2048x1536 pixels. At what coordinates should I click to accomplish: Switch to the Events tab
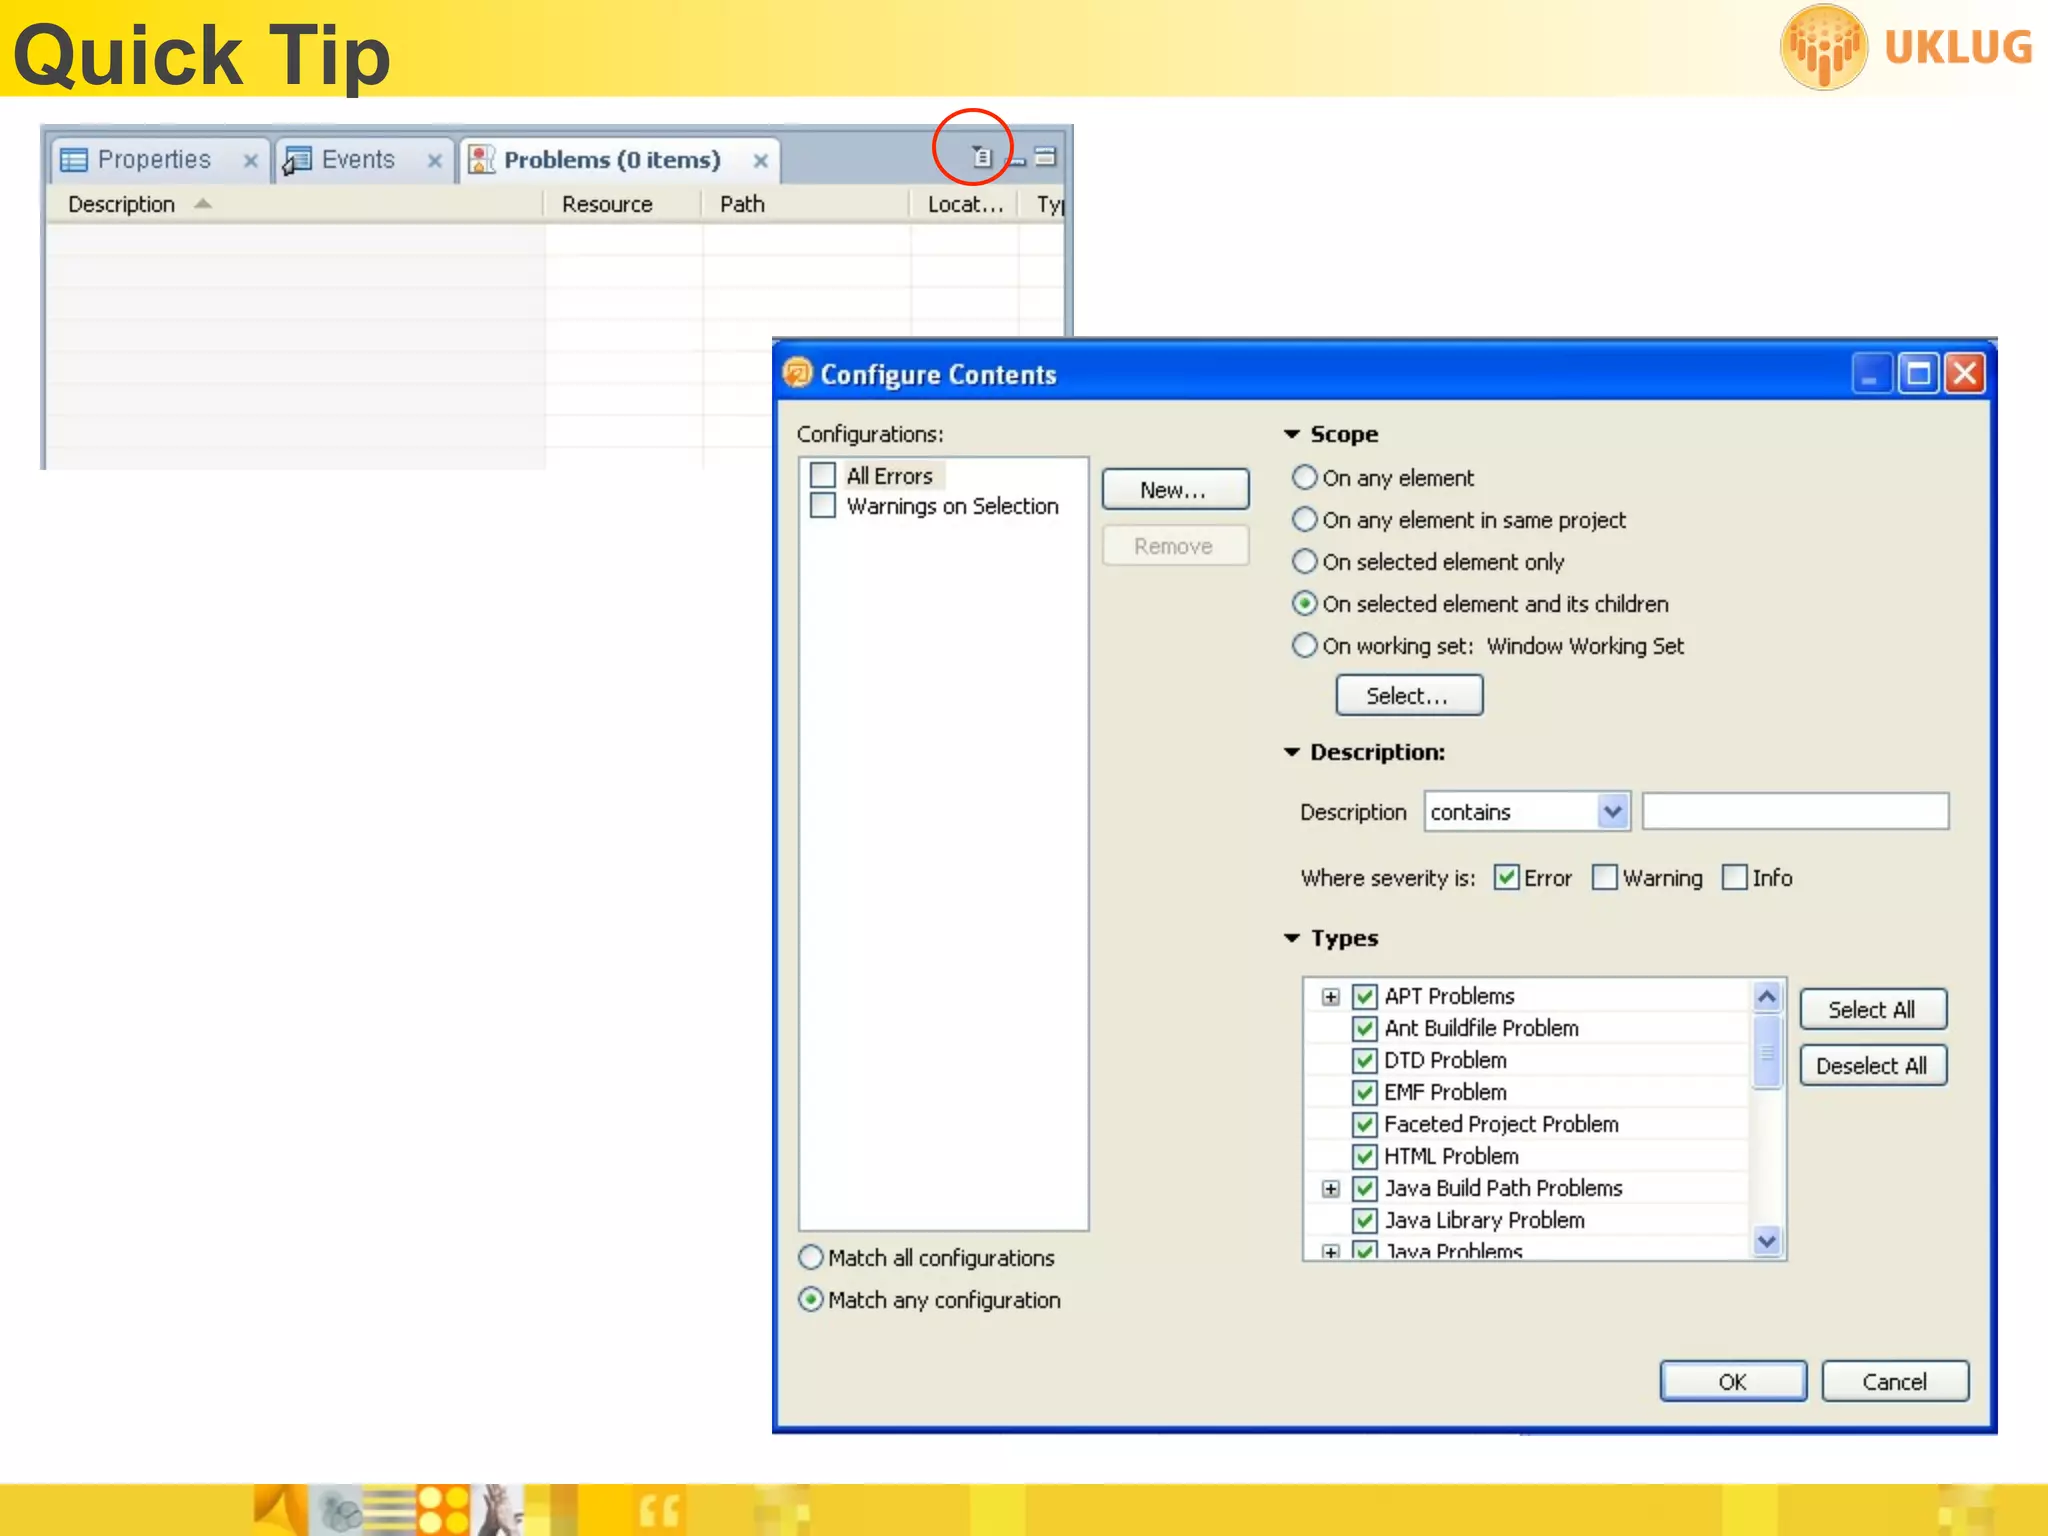(x=356, y=160)
